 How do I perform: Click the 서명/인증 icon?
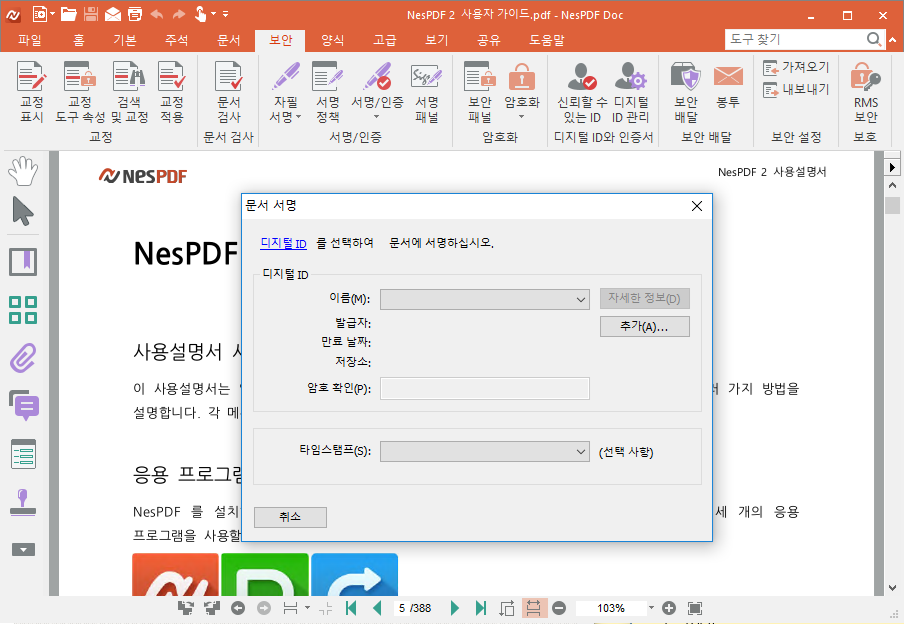(x=377, y=77)
